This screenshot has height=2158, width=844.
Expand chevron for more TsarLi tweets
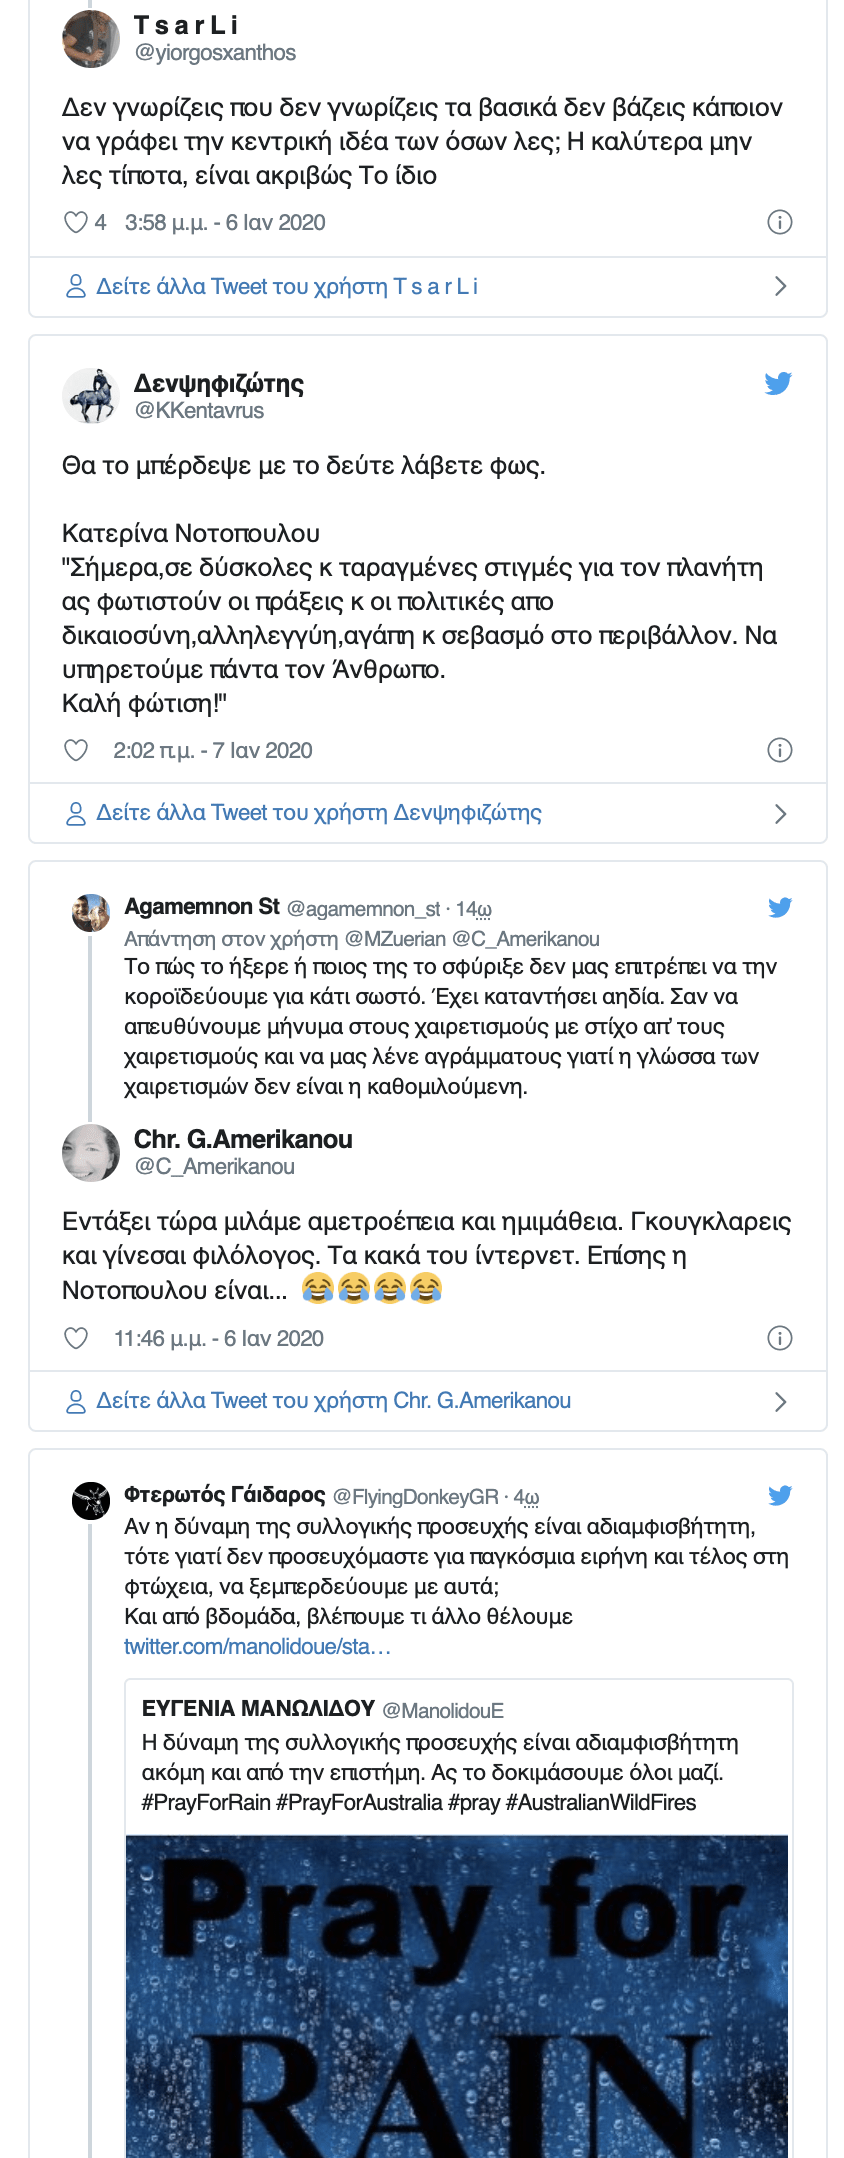781,287
